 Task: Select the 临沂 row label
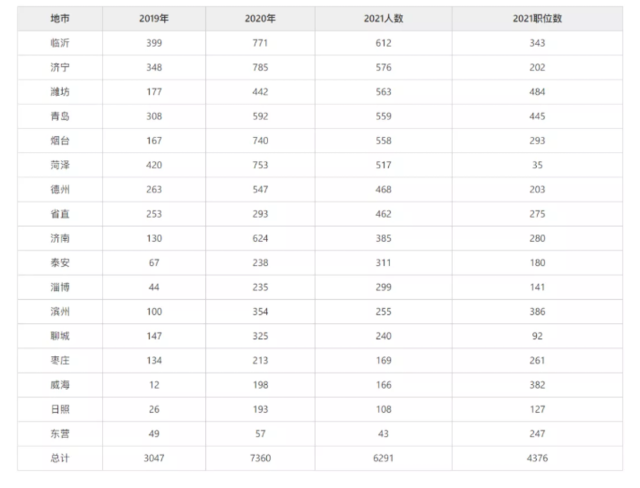(60, 43)
